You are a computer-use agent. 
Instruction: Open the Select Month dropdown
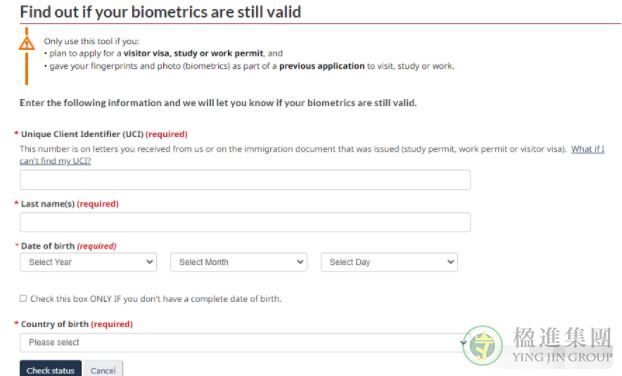[238, 262]
